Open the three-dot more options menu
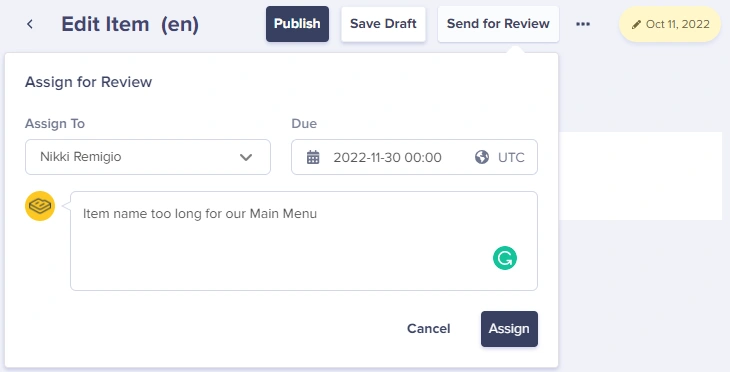This screenshot has width=730, height=372. point(583,24)
